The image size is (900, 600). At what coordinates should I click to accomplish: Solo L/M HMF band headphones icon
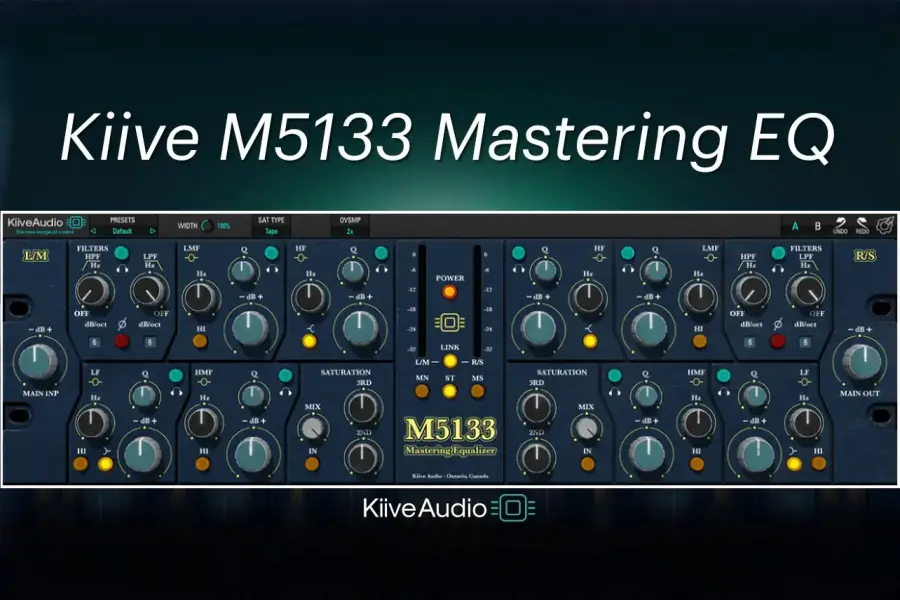pos(285,392)
